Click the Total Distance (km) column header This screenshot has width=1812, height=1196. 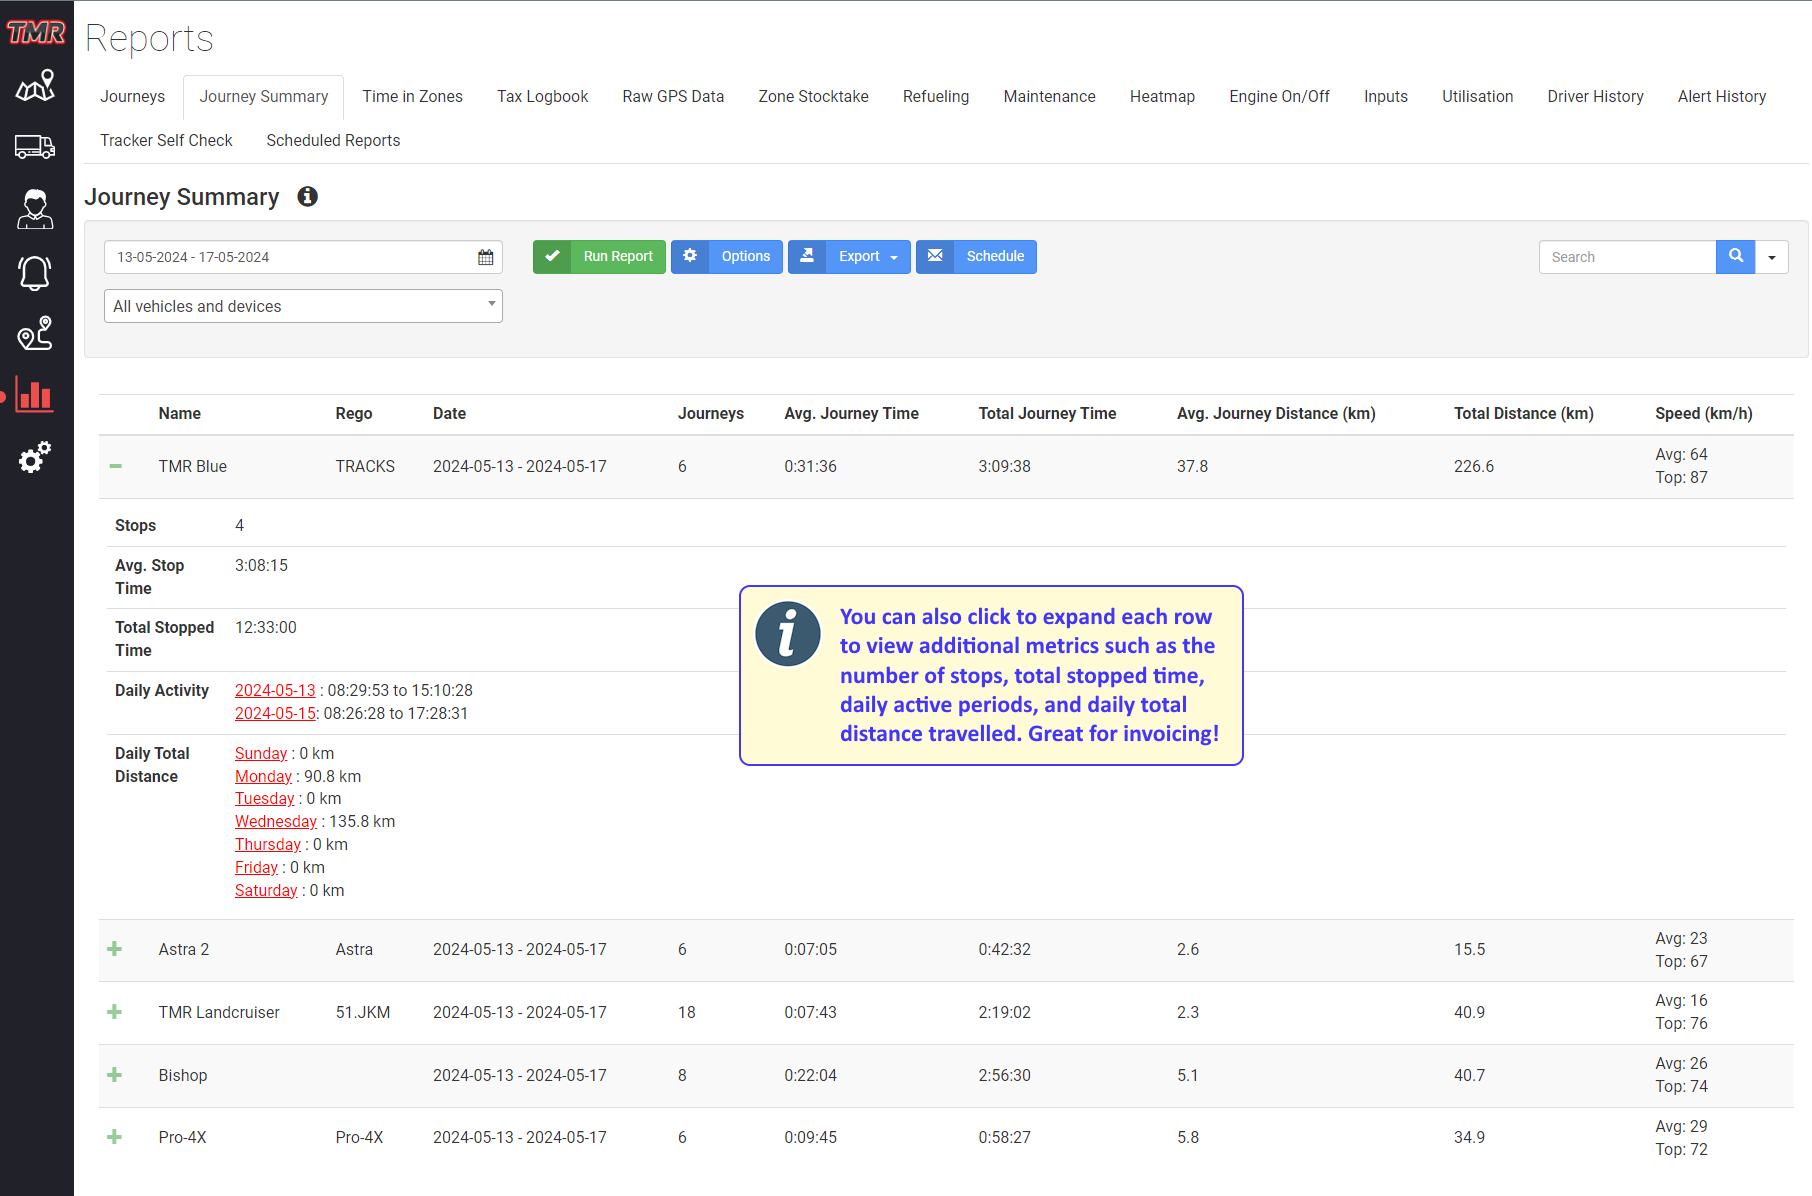pyautogui.click(x=1524, y=414)
